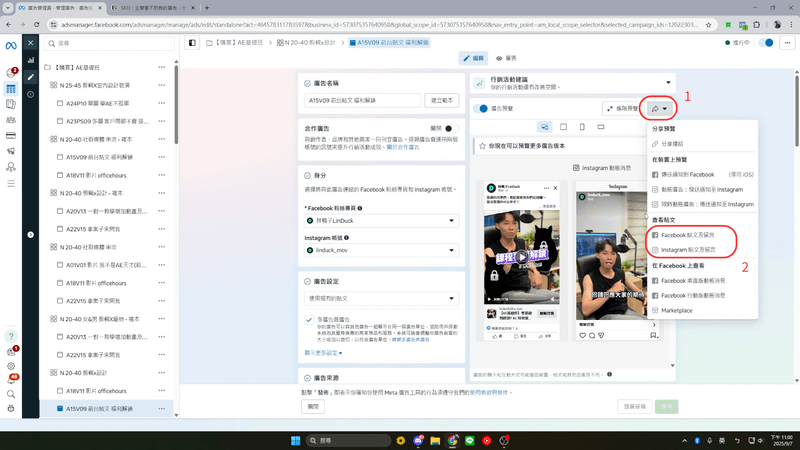Open the billing card icon in left rail
Viewport: 800px width, 450px height.
pyautogui.click(x=10, y=135)
